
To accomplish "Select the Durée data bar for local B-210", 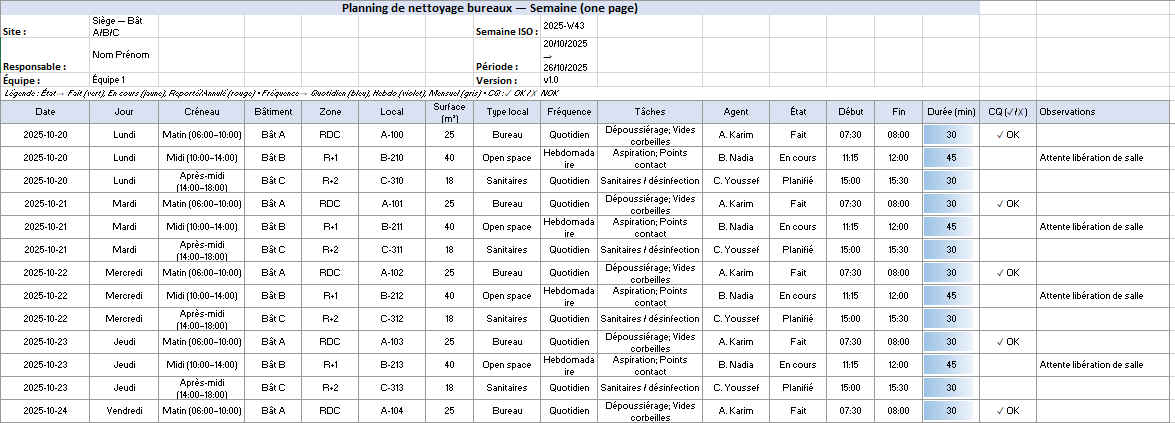I will click(951, 158).
